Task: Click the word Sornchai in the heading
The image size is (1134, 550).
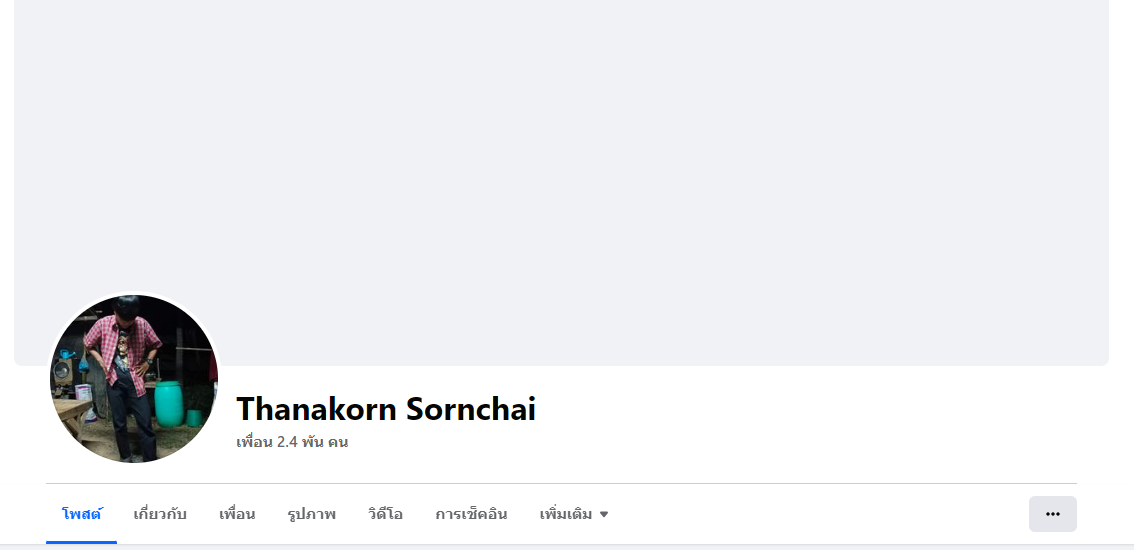Action: point(471,409)
